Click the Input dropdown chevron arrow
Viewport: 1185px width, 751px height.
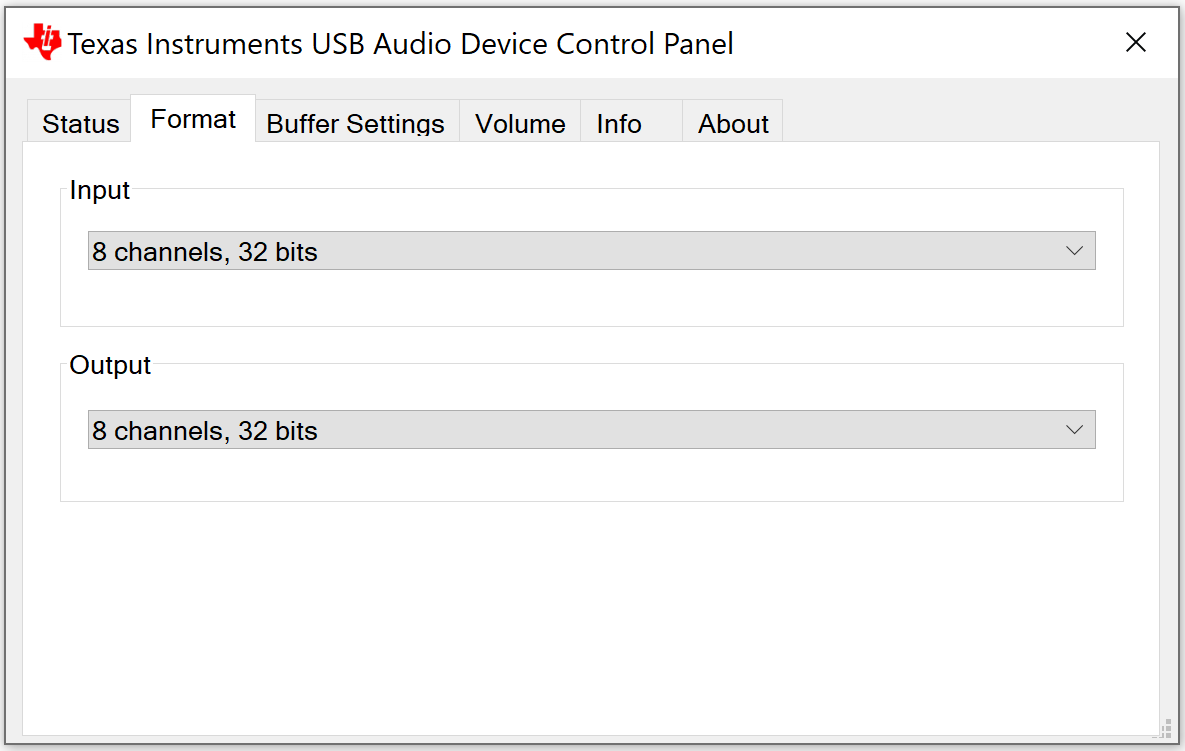click(1075, 251)
